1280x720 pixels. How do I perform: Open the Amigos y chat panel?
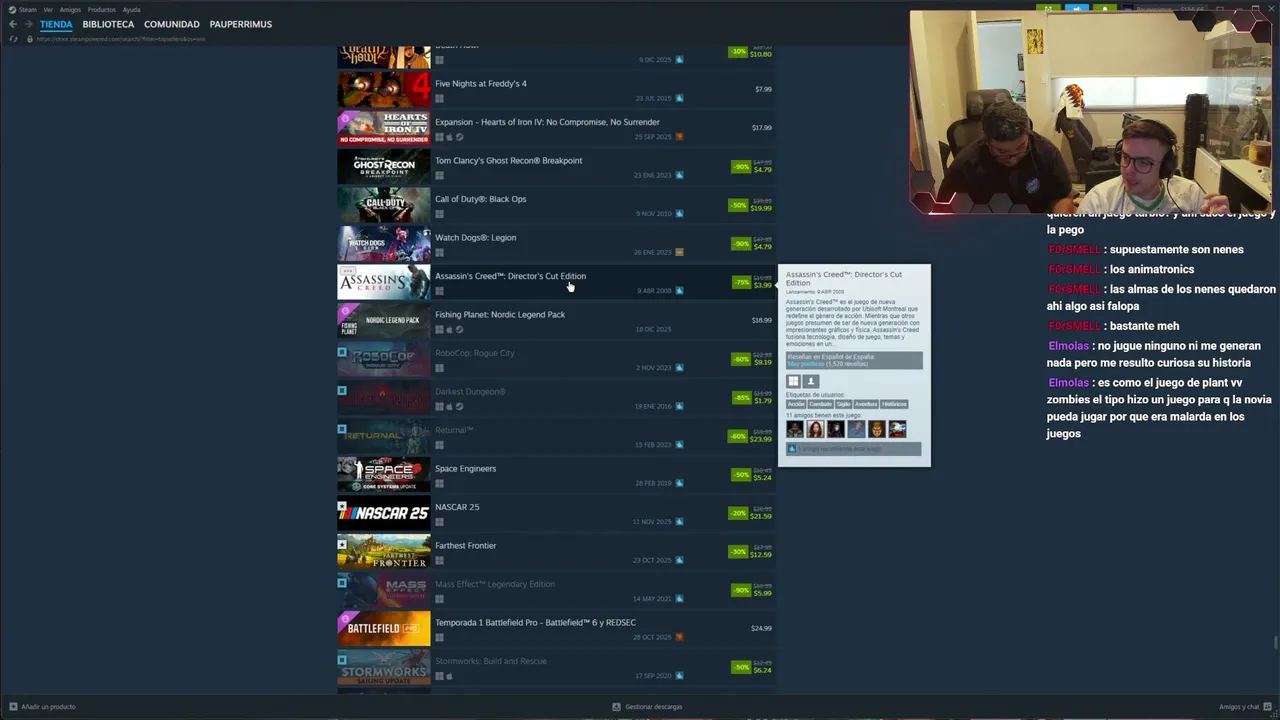pyautogui.click(x=1244, y=707)
